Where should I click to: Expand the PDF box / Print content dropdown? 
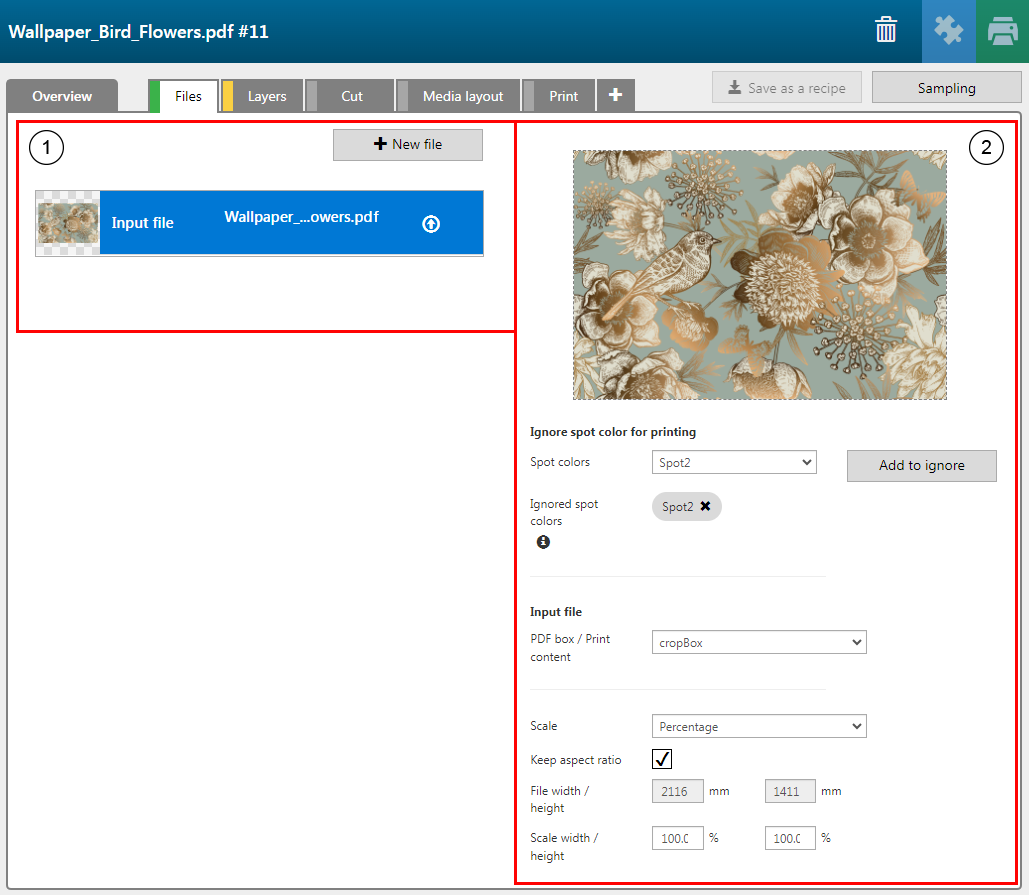pos(758,642)
